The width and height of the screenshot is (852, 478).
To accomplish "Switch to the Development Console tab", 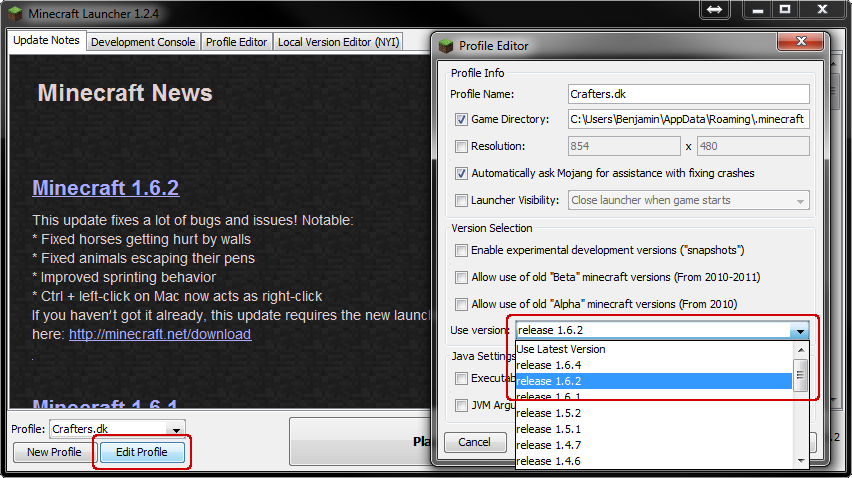I will (143, 42).
